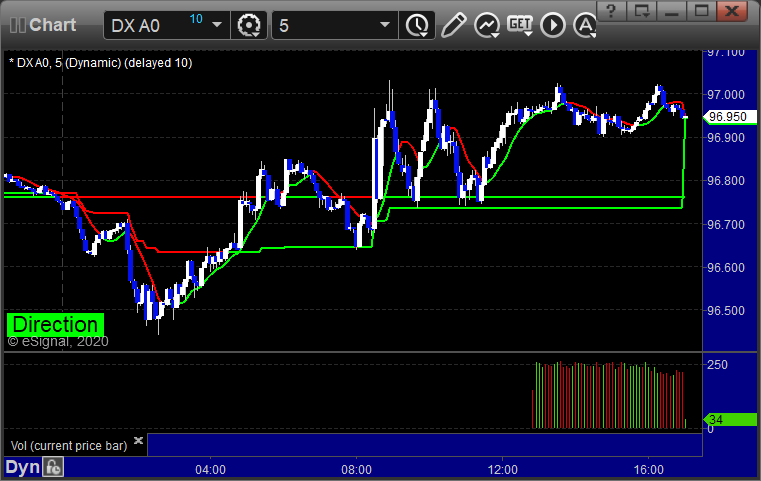Click the 250 volume axis label
761x481 pixels.
(x=717, y=365)
